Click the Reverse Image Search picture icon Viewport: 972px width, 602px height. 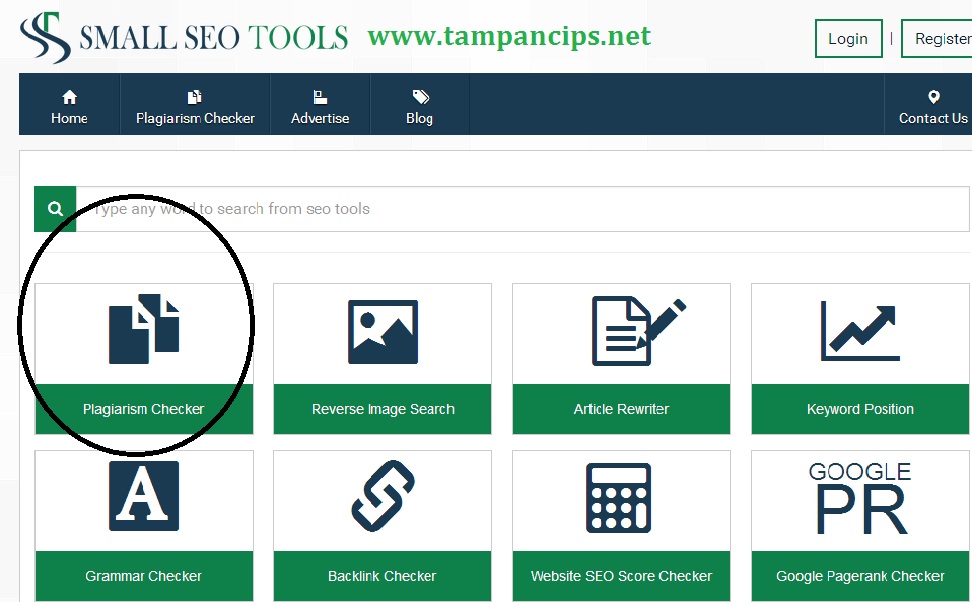click(x=383, y=332)
